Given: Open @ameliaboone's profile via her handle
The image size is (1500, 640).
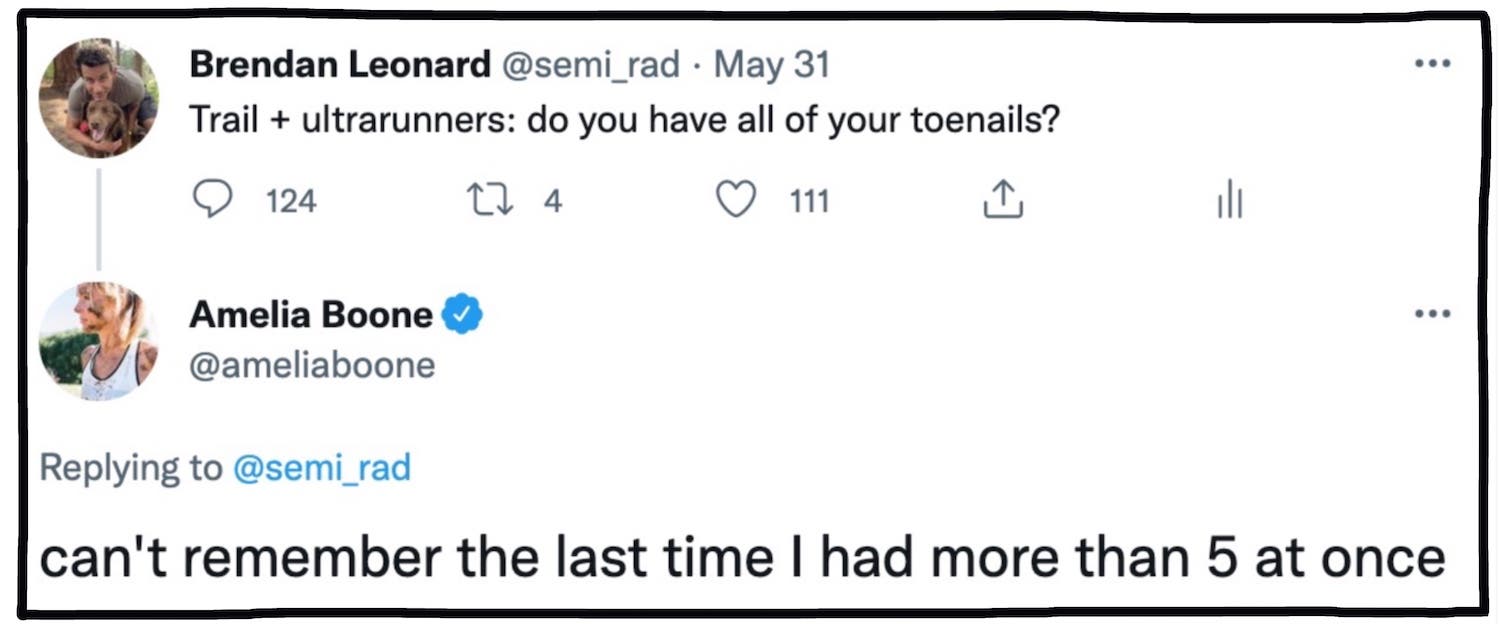Looking at the screenshot, I should [x=310, y=365].
